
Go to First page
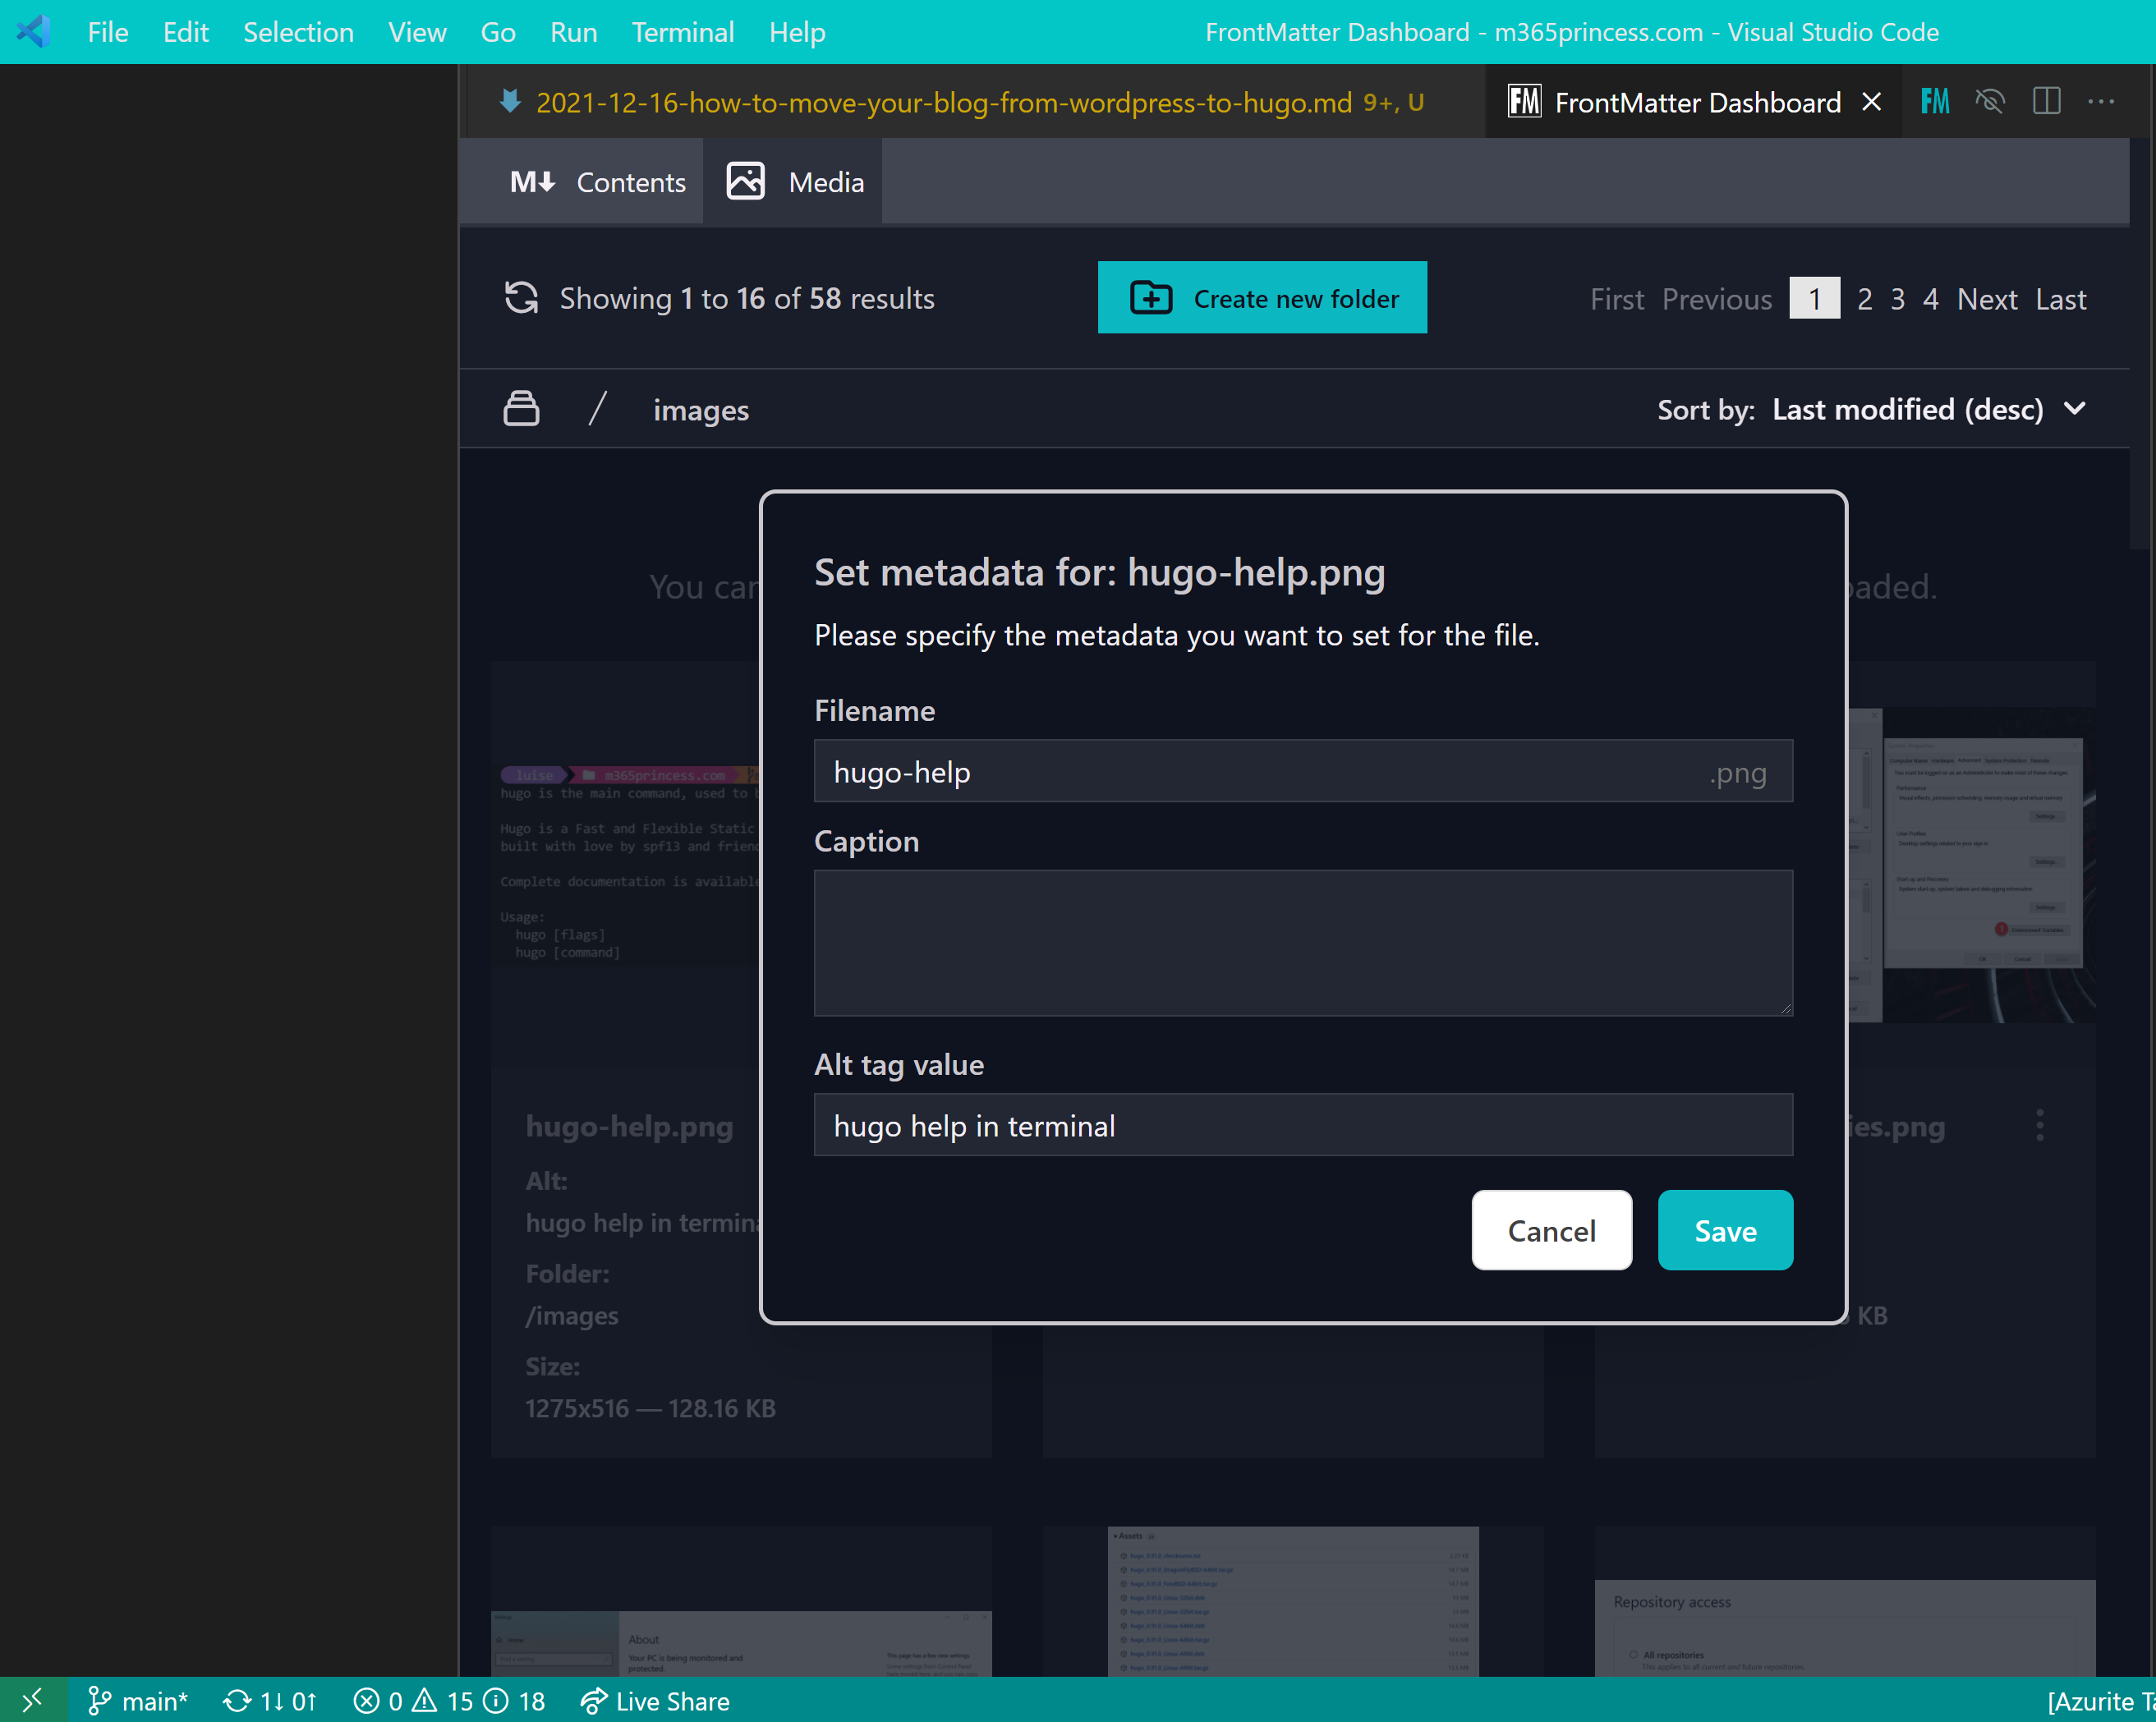(1617, 299)
